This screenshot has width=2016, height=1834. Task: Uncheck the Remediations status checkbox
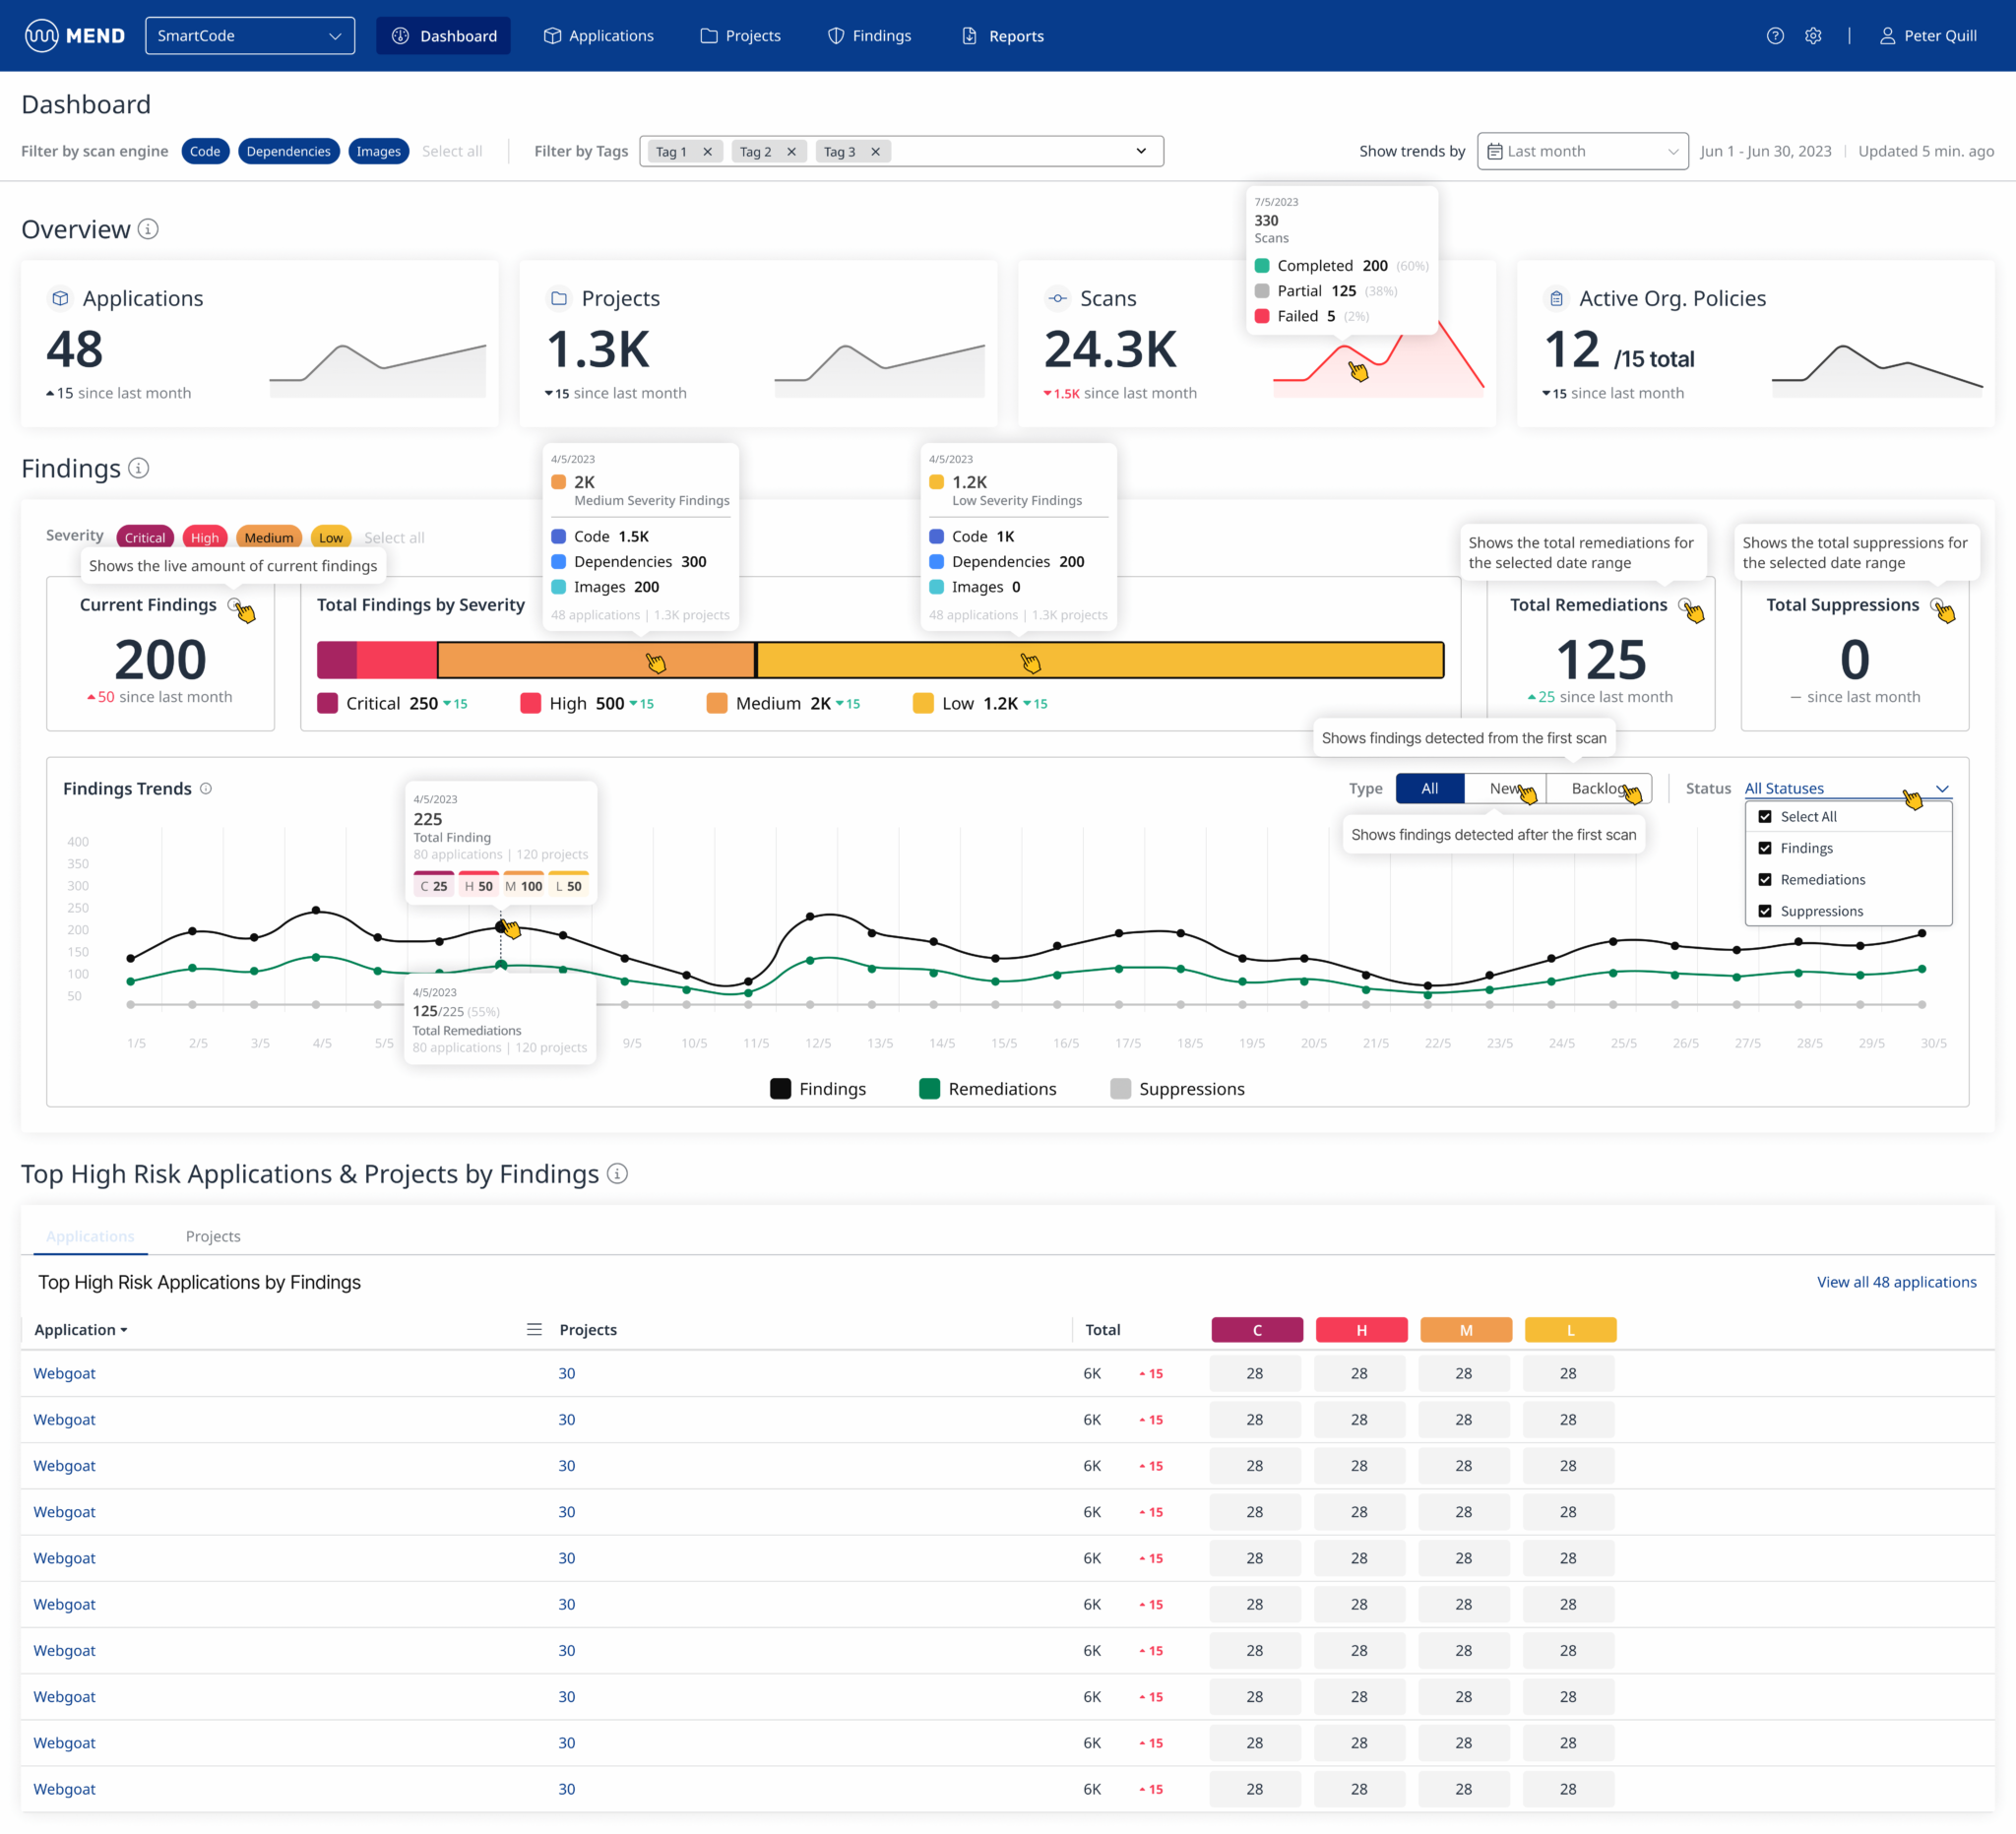pyautogui.click(x=1765, y=879)
